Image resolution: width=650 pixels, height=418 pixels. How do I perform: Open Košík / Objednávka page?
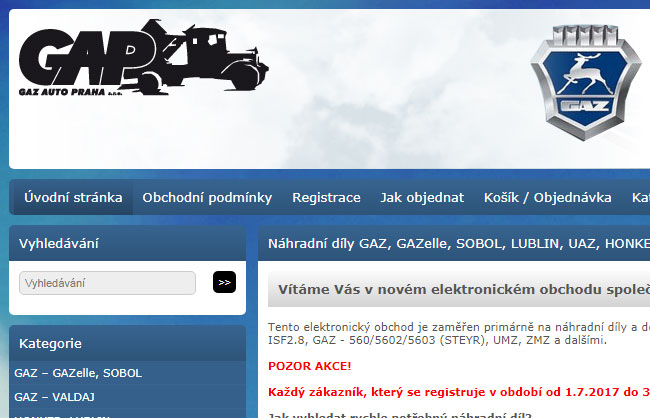548,197
